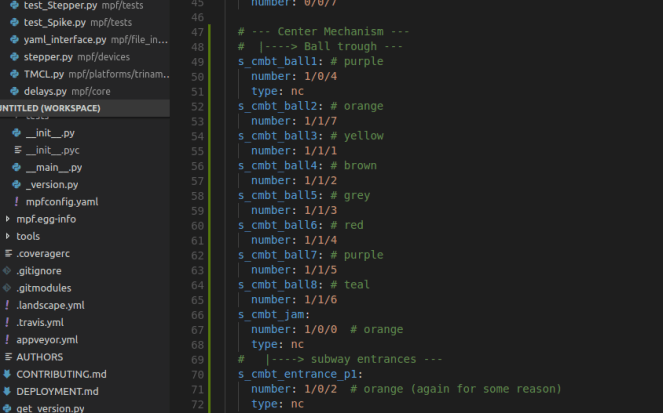Click line number 47 in gutter
The image size is (663, 413).
[x=197, y=32]
